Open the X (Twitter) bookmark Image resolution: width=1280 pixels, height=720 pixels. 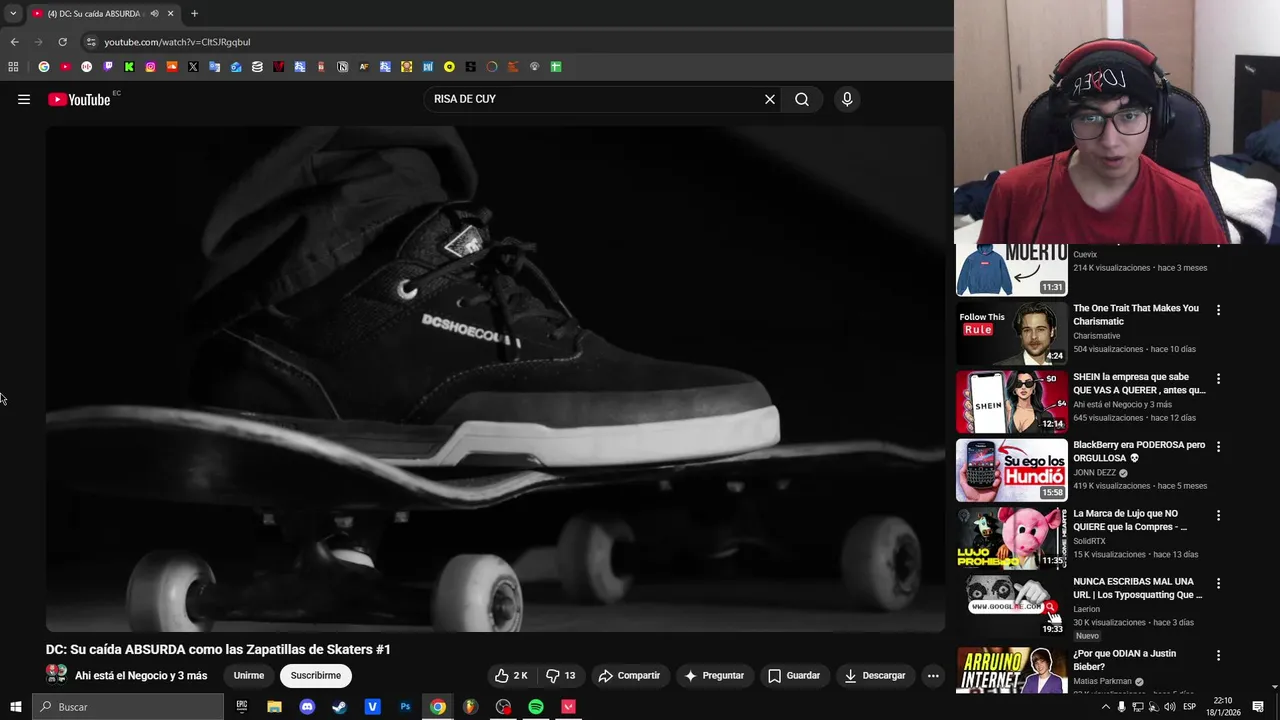point(193,67)
